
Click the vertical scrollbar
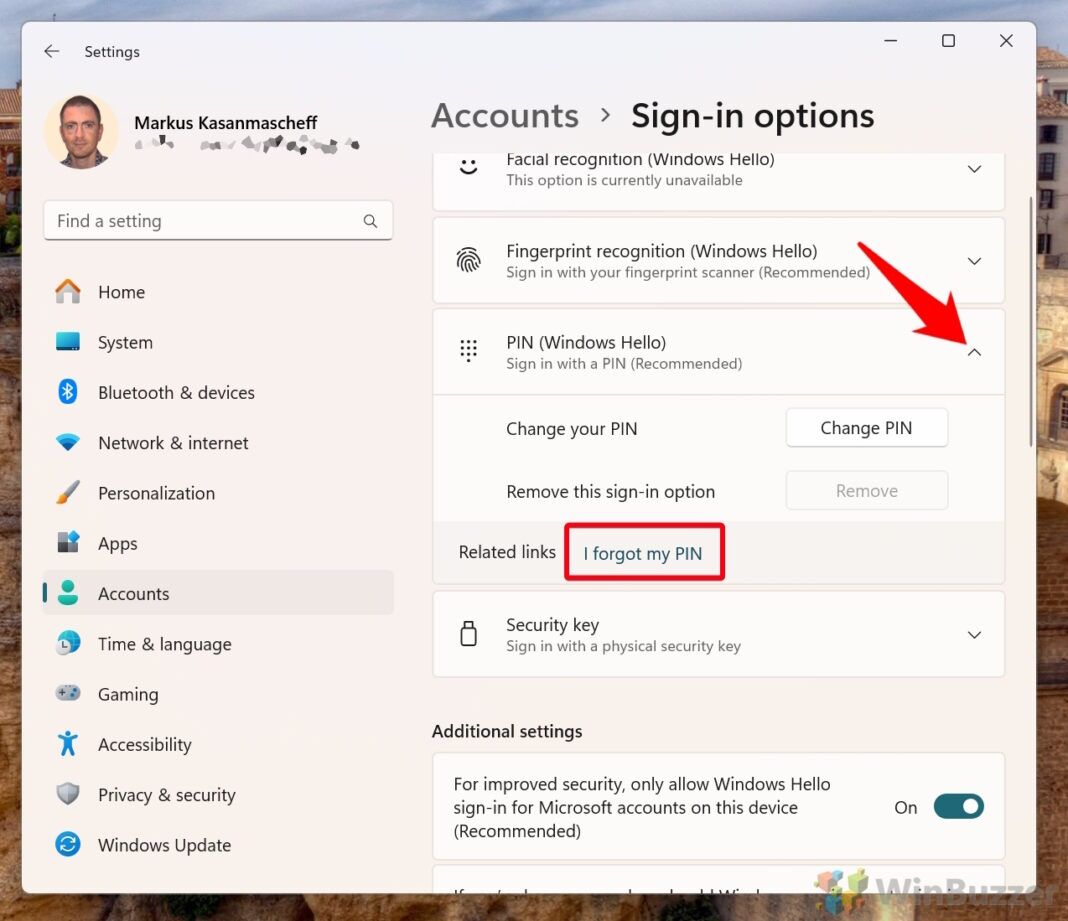[x=1031, y=321]
